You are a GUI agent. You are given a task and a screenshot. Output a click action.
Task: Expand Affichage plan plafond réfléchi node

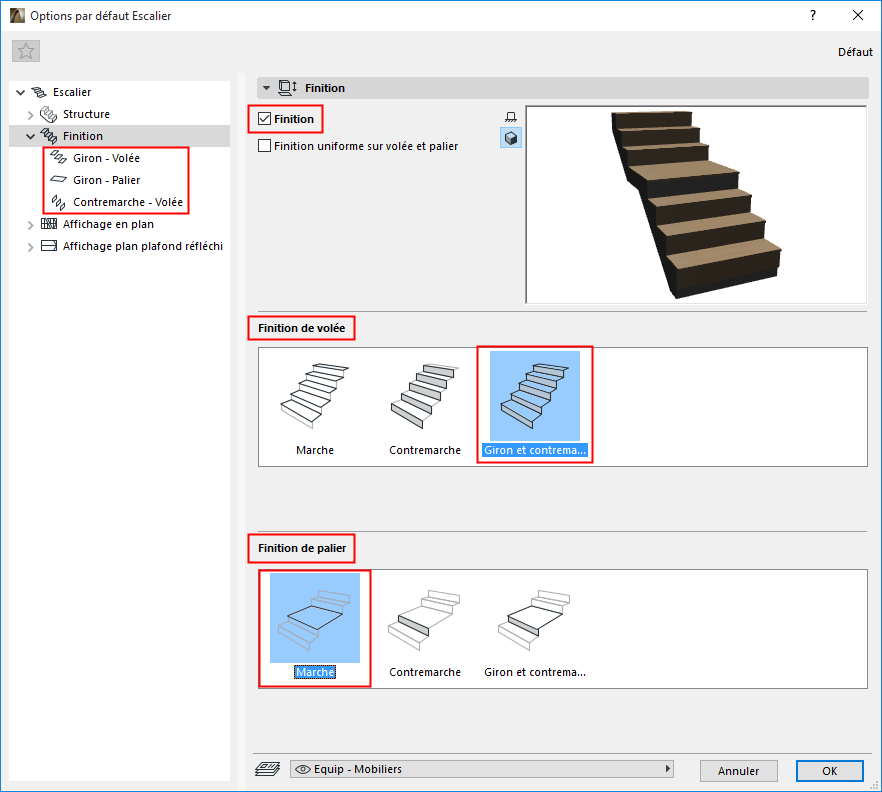[x=30, y=247]
